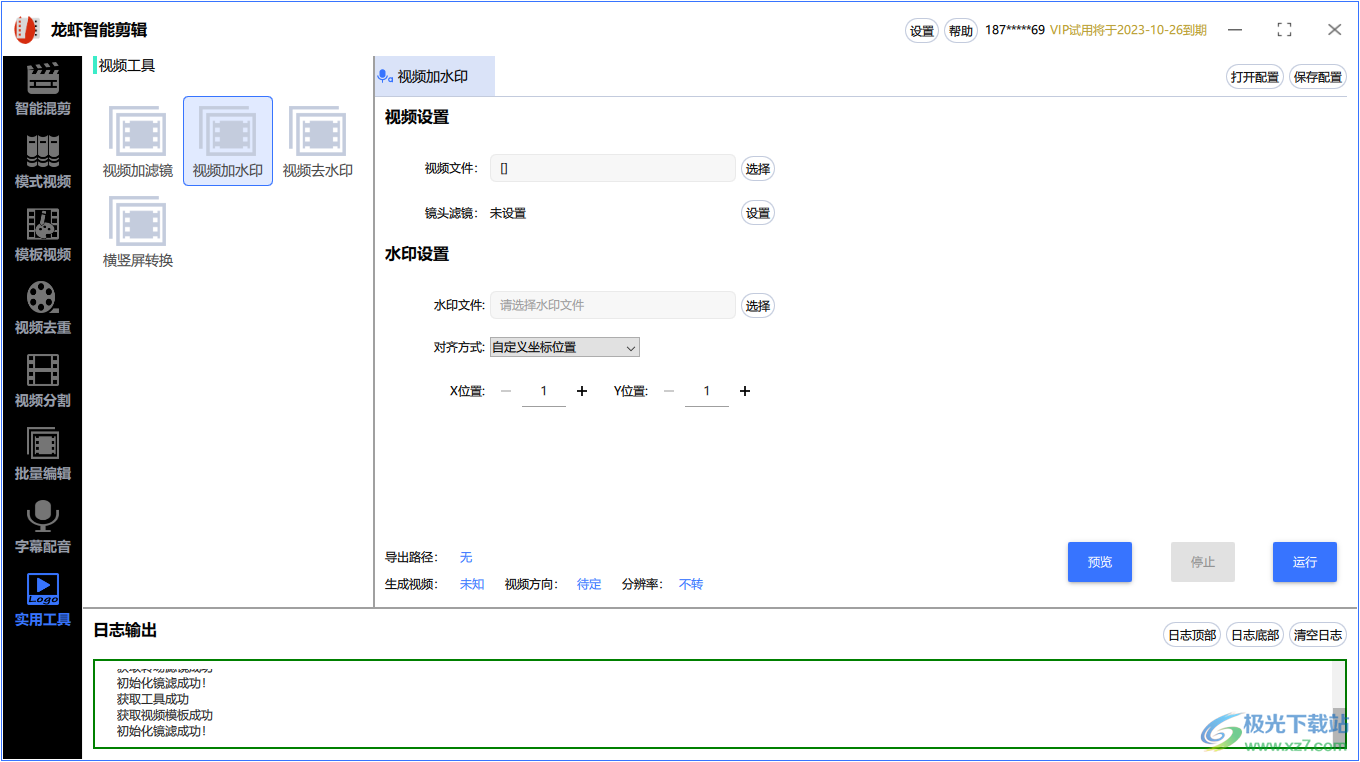Run the task with 运行 button
The width and height of the screenshot is (1360, 762).
coord(1304,562)
